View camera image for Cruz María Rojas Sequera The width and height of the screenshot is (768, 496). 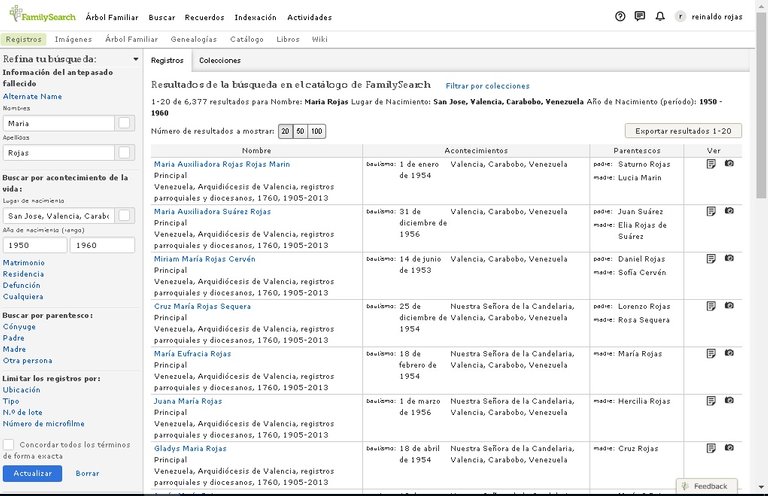point(729,306)
